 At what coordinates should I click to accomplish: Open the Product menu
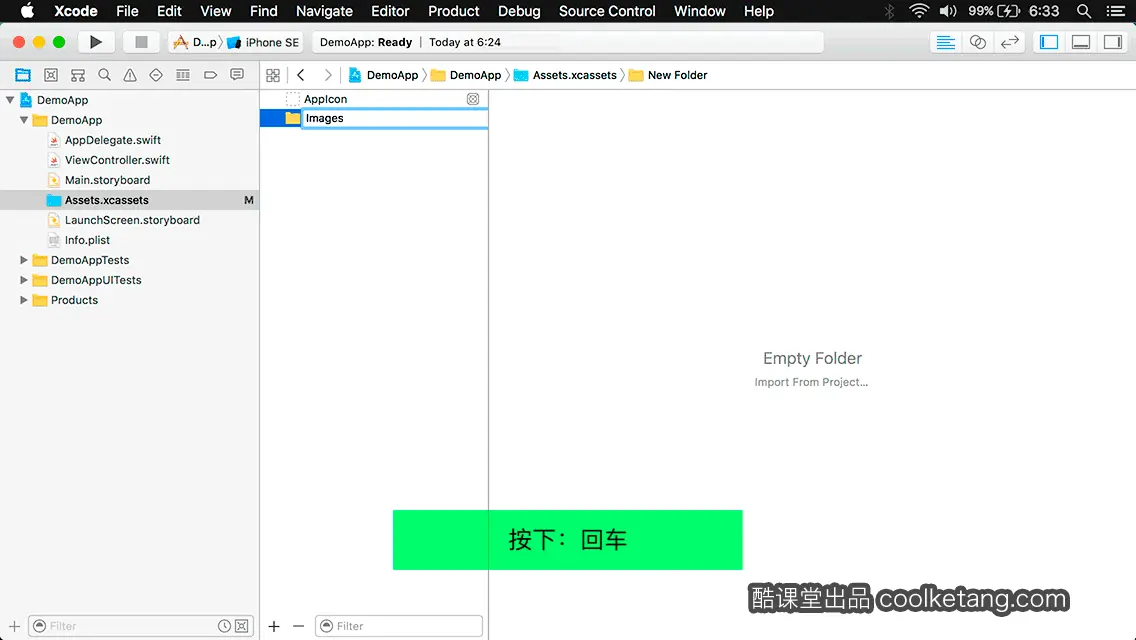click(x=454, y=11)
